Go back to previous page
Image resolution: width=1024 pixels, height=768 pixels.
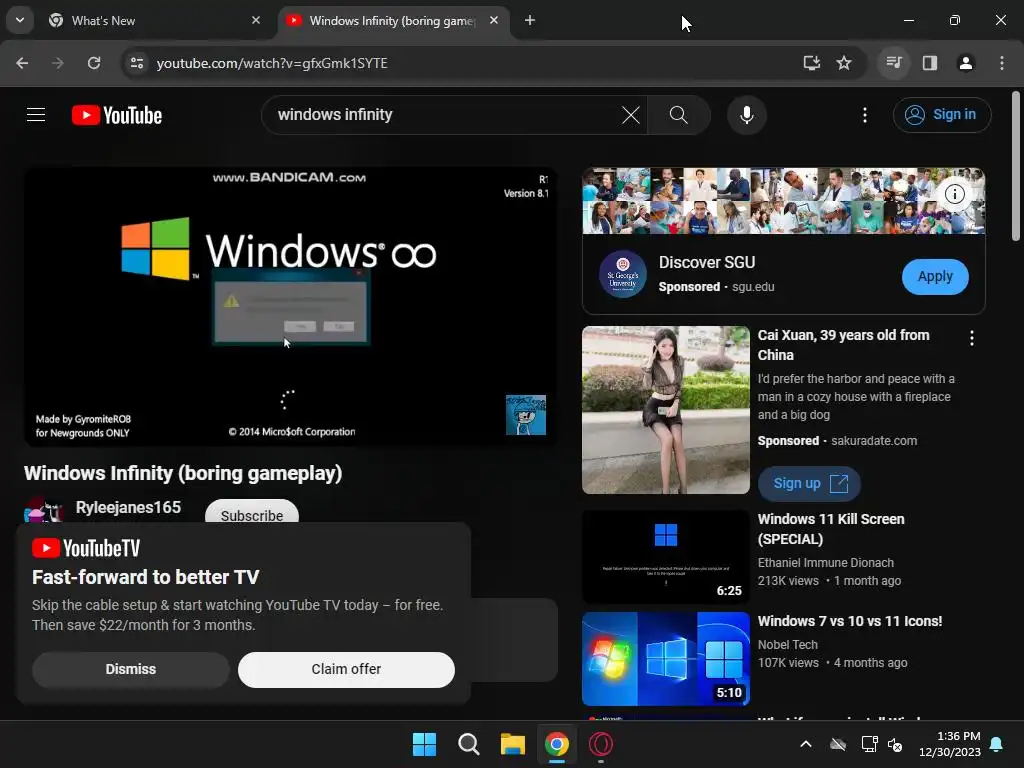(x=22, y=63)
